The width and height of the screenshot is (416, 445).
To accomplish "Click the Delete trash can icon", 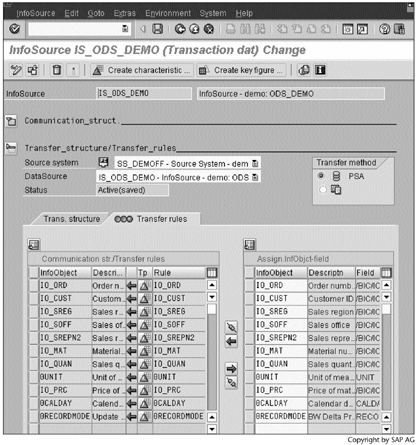I will pyautogui.click(x=57, y=70).
